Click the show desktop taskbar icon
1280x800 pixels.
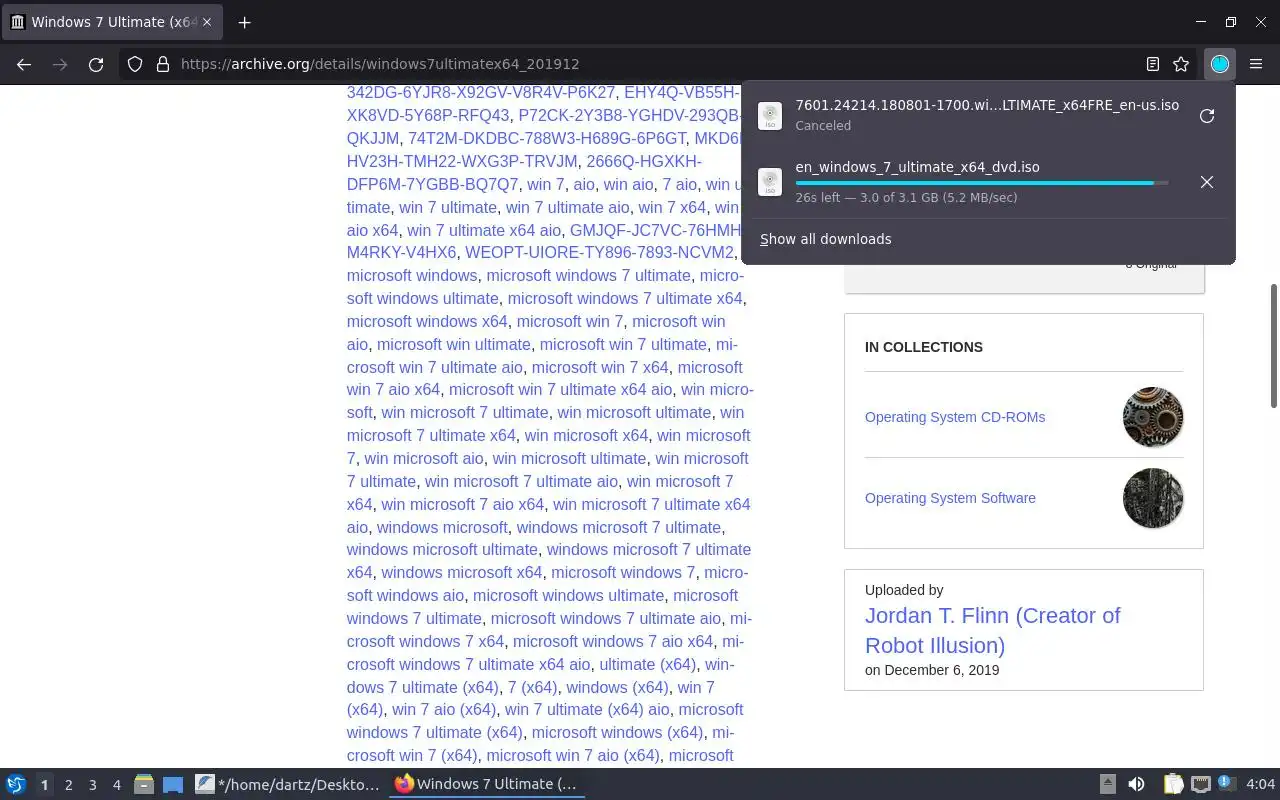[173, 784]
